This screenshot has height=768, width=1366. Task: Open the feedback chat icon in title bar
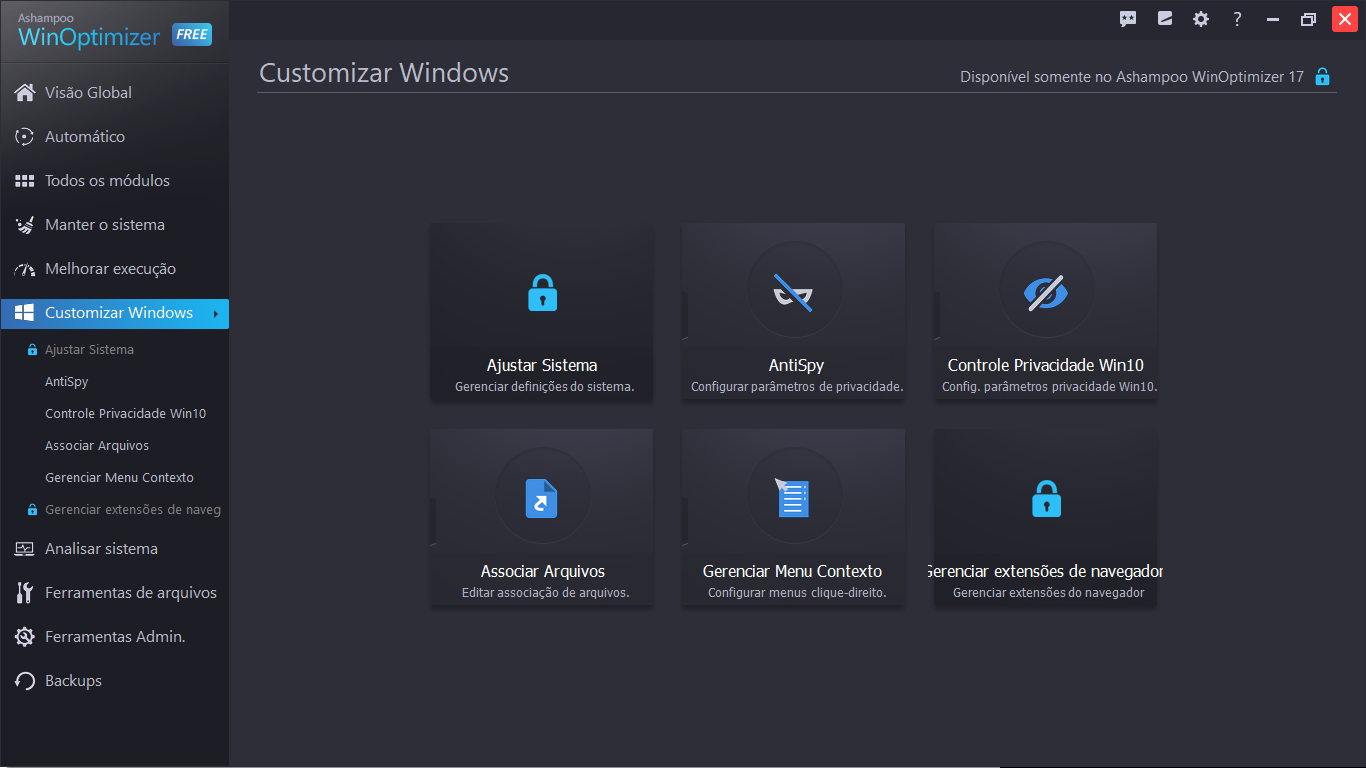tap(1128, 19)
